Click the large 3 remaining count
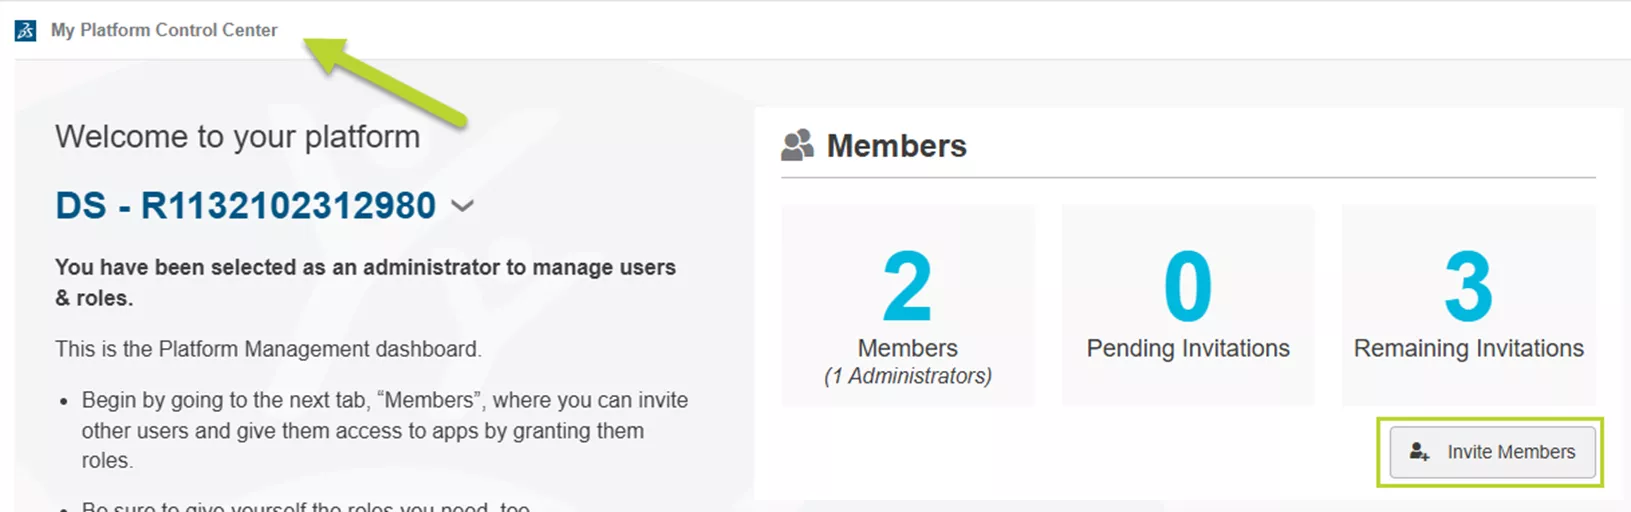Viewport: 1631px width, 512px height. pos(1468,287)
